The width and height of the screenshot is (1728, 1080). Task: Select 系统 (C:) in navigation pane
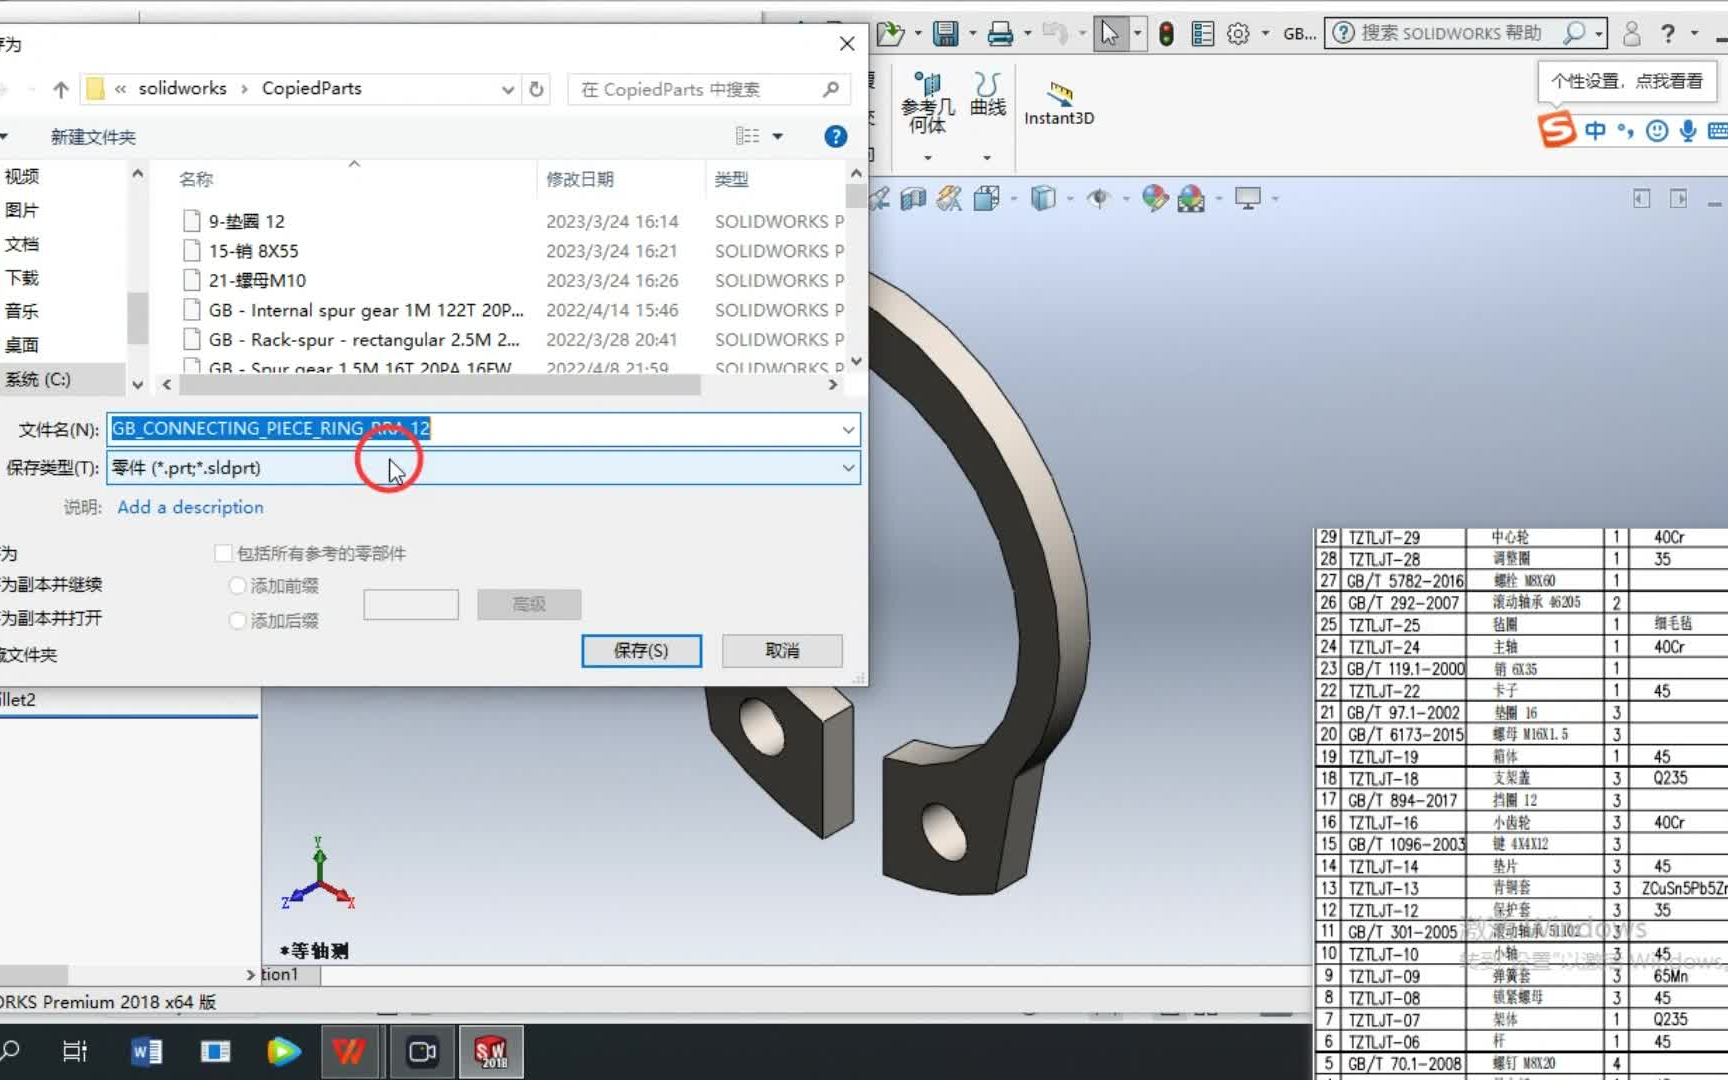(x=38, y=379)
